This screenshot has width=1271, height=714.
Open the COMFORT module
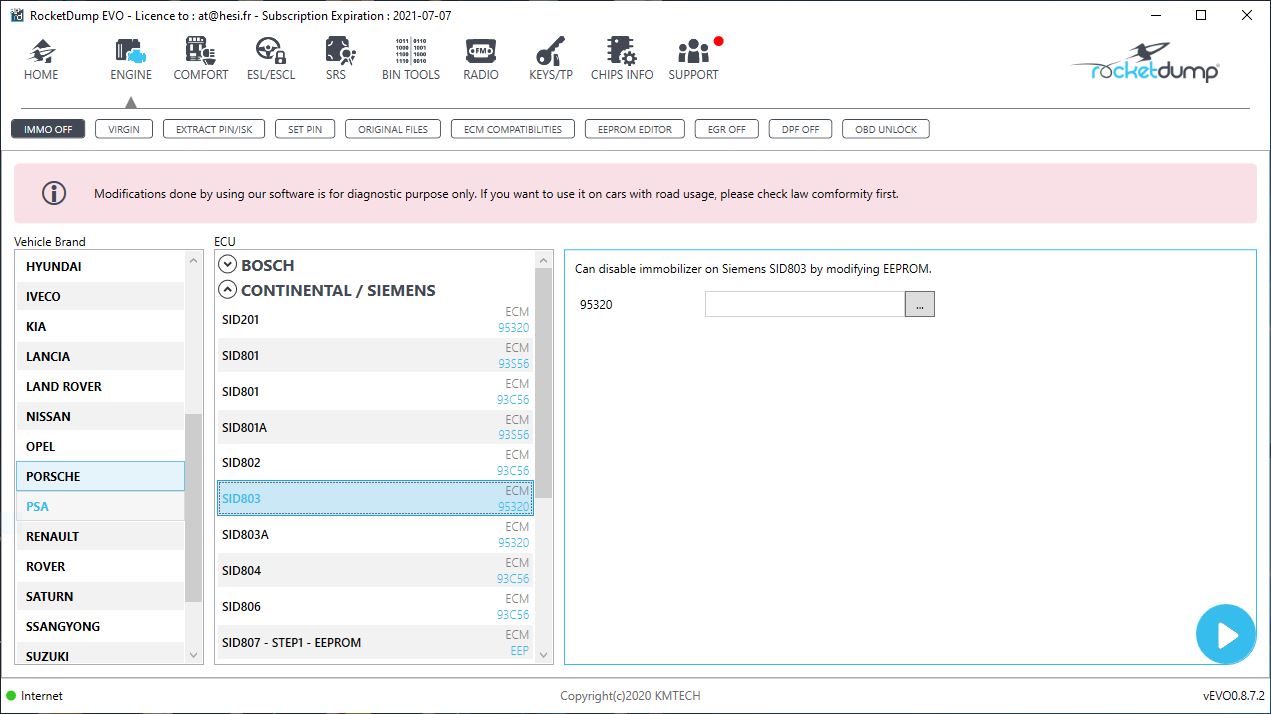point(200,57)
